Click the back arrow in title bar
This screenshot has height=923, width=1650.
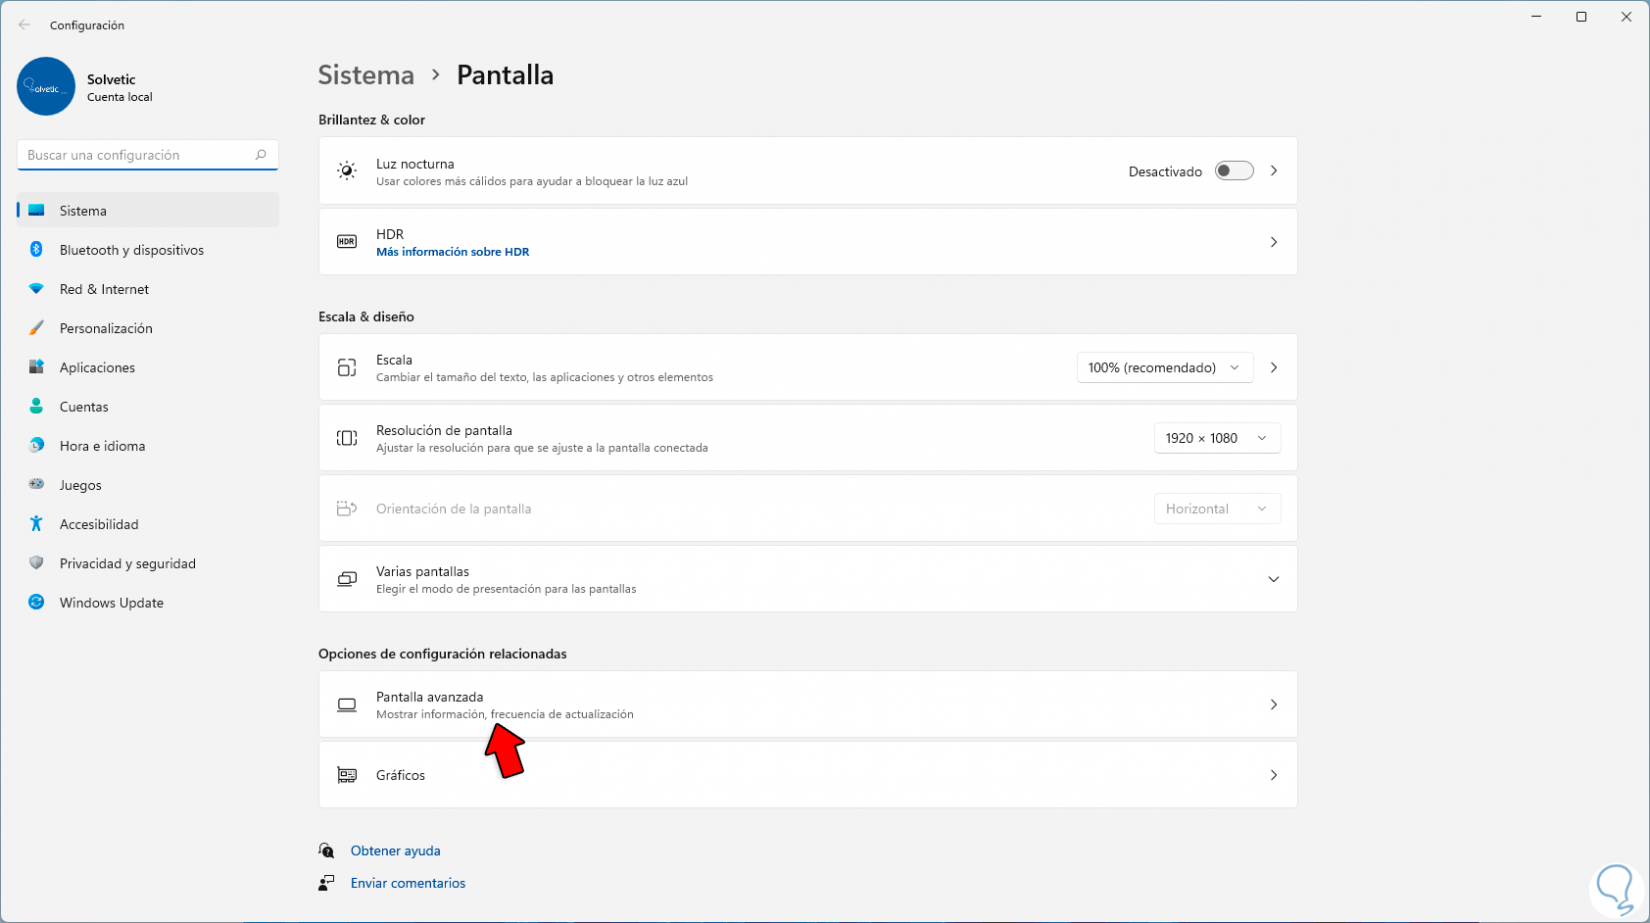[x=24, y=25]
